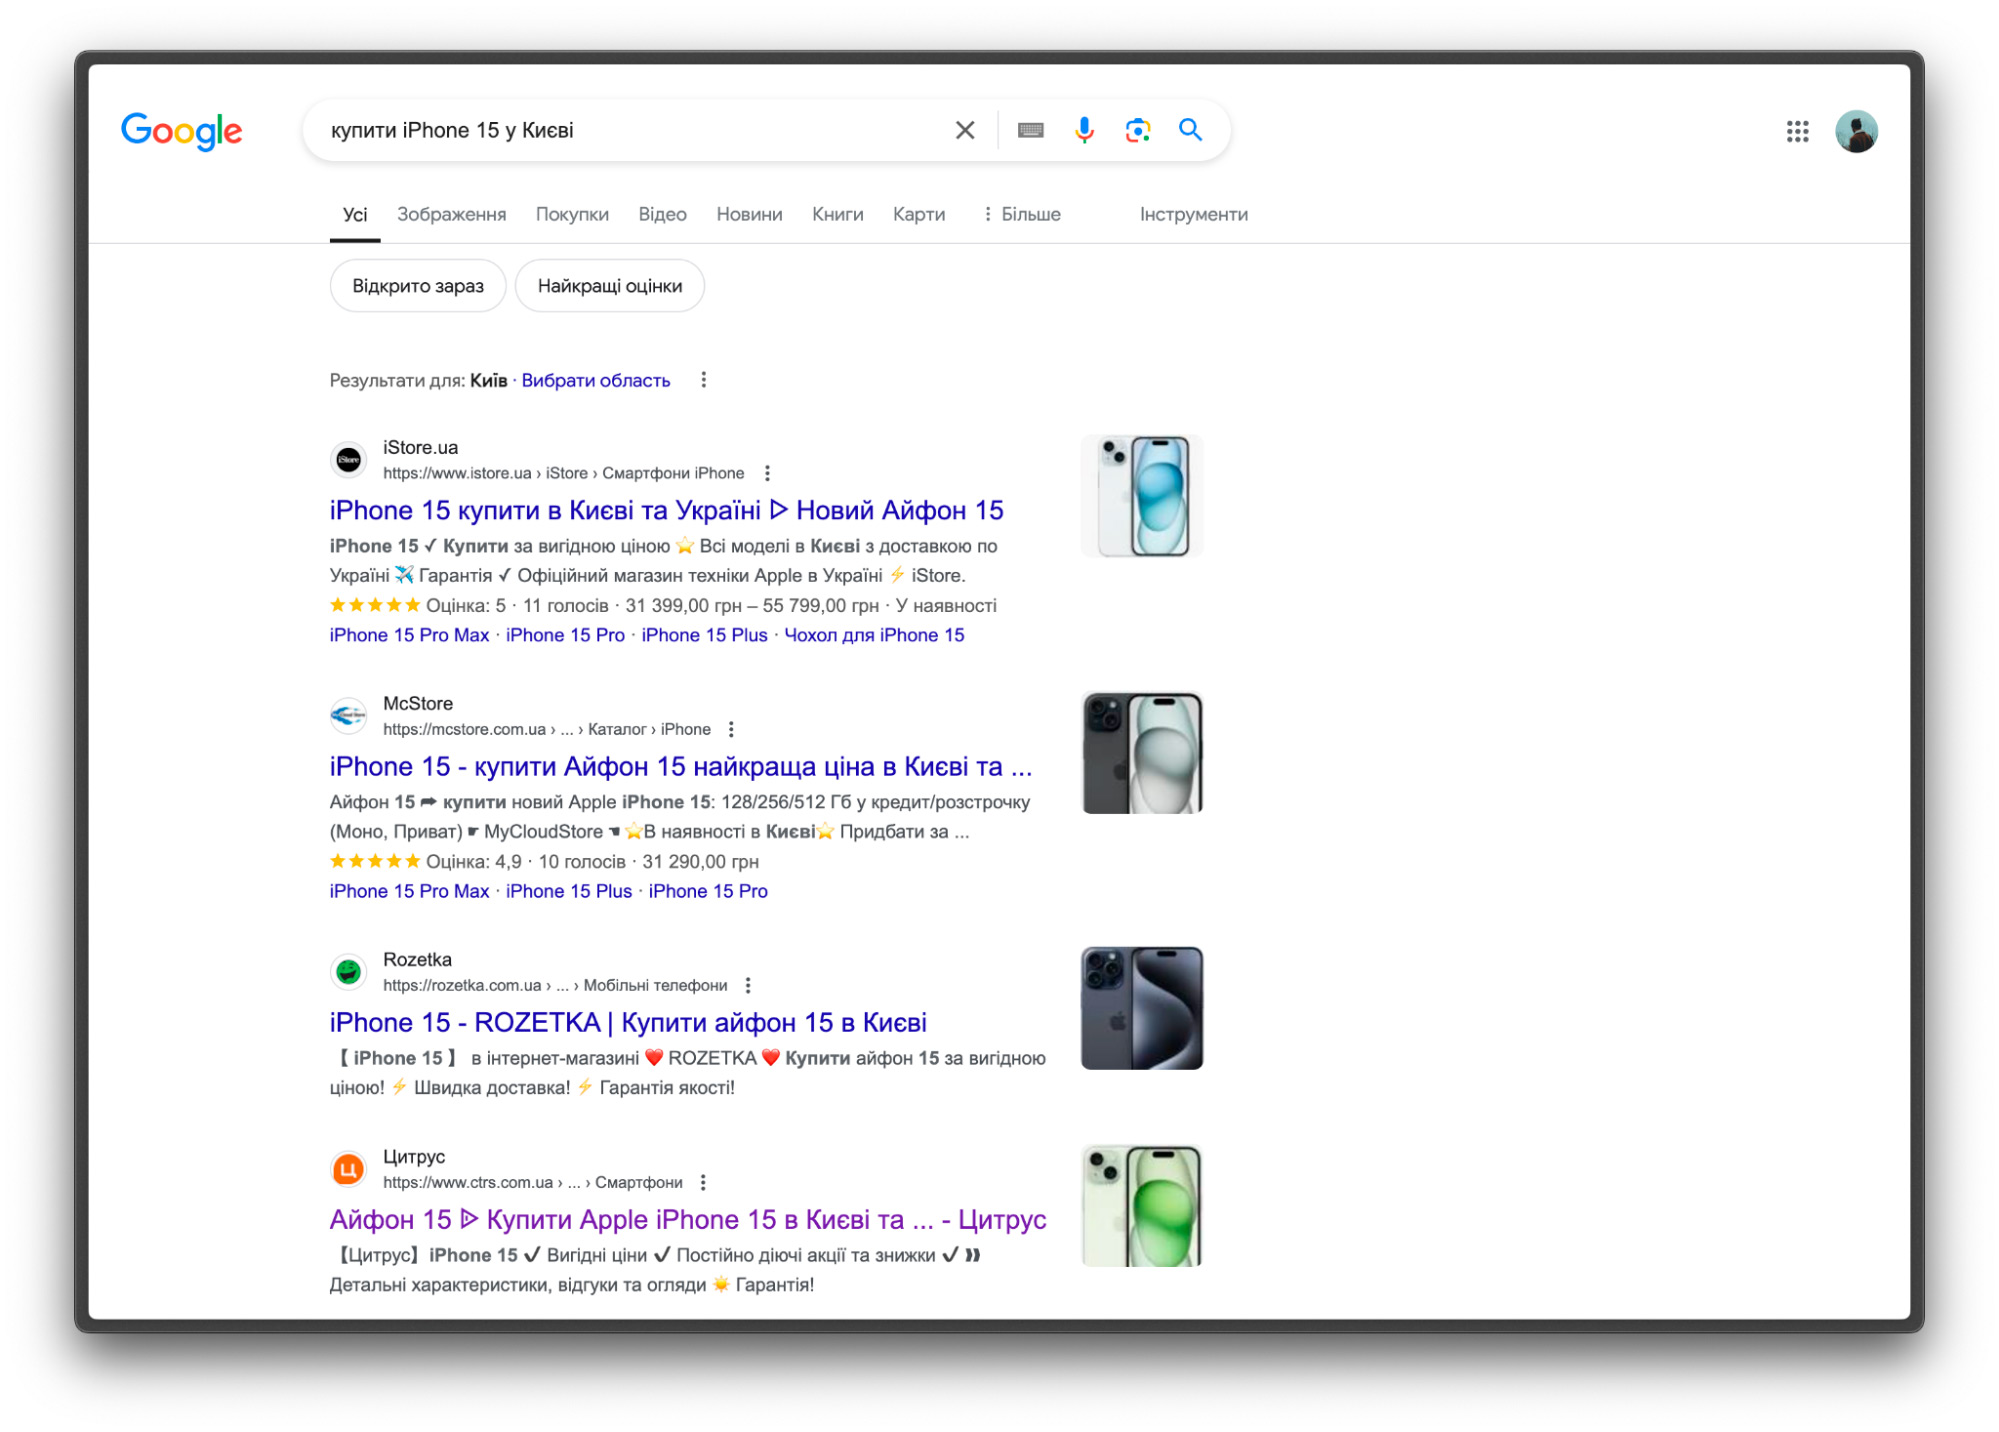Click the iStore.ua site name
This screenshot has width=1999, height=1432.
coord(420,447)
